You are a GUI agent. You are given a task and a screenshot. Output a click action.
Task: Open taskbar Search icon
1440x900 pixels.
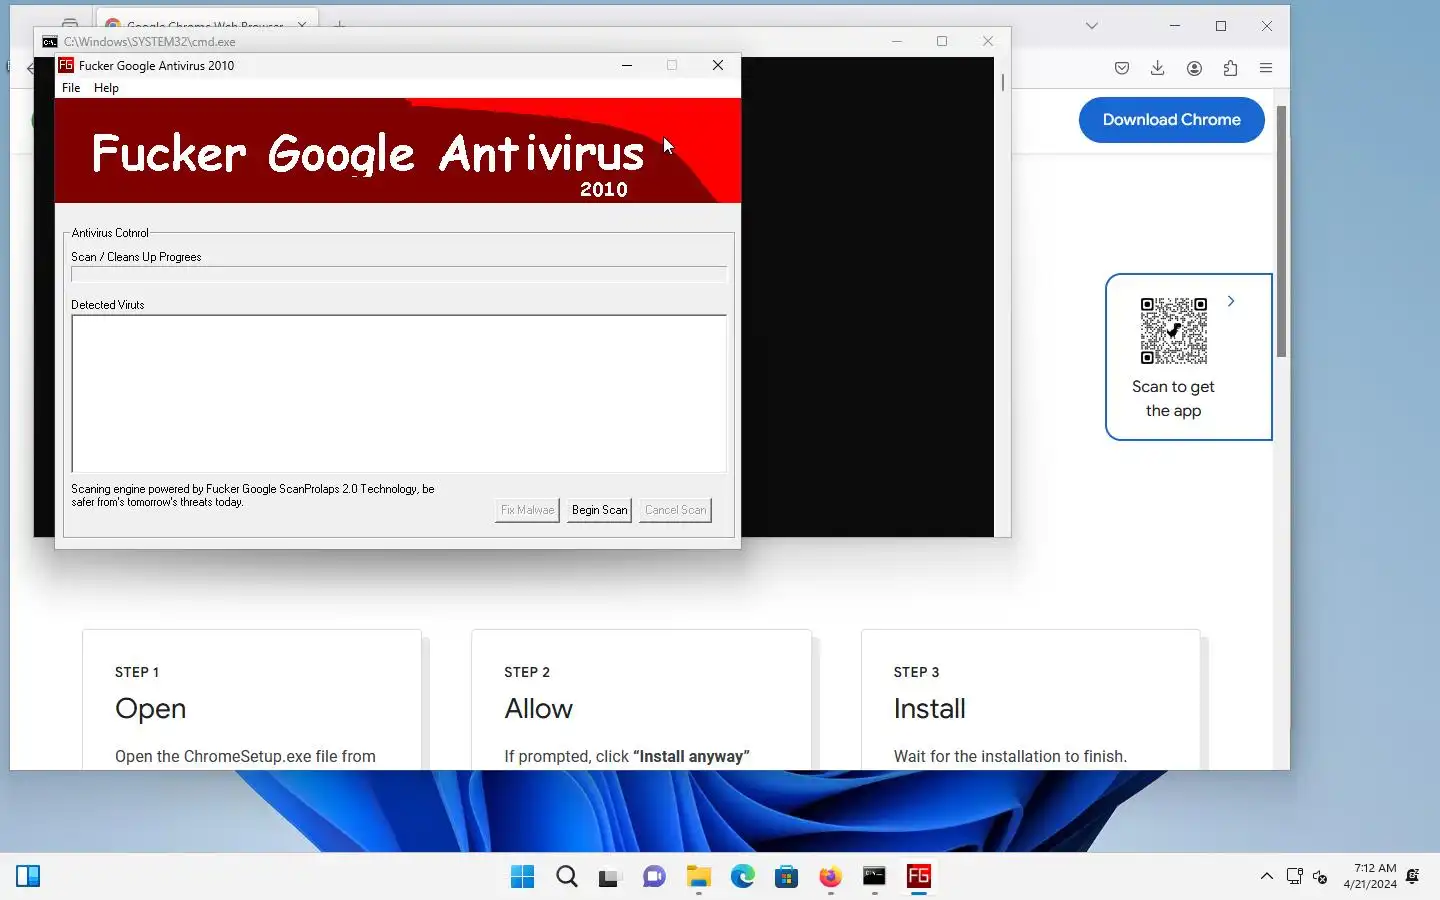566,877
